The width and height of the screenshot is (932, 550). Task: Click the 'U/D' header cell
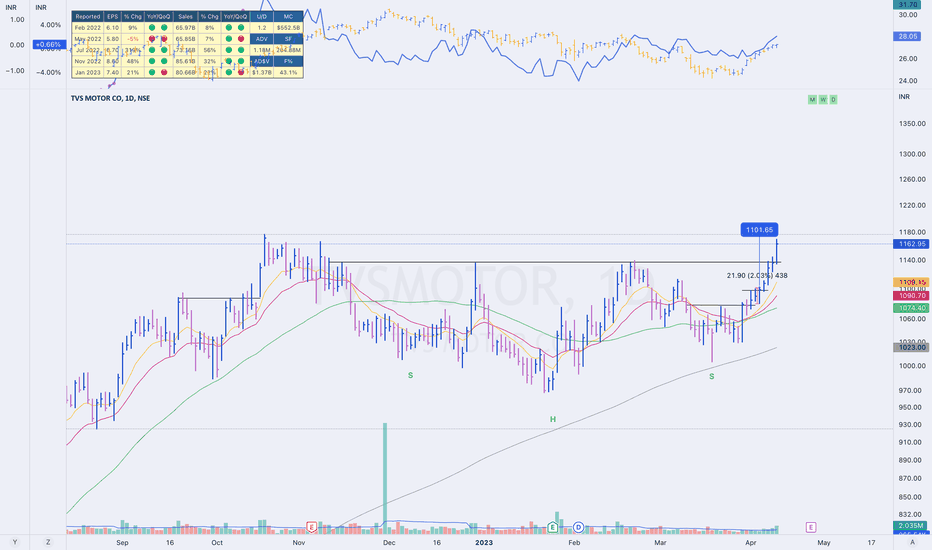pos(262,17)
